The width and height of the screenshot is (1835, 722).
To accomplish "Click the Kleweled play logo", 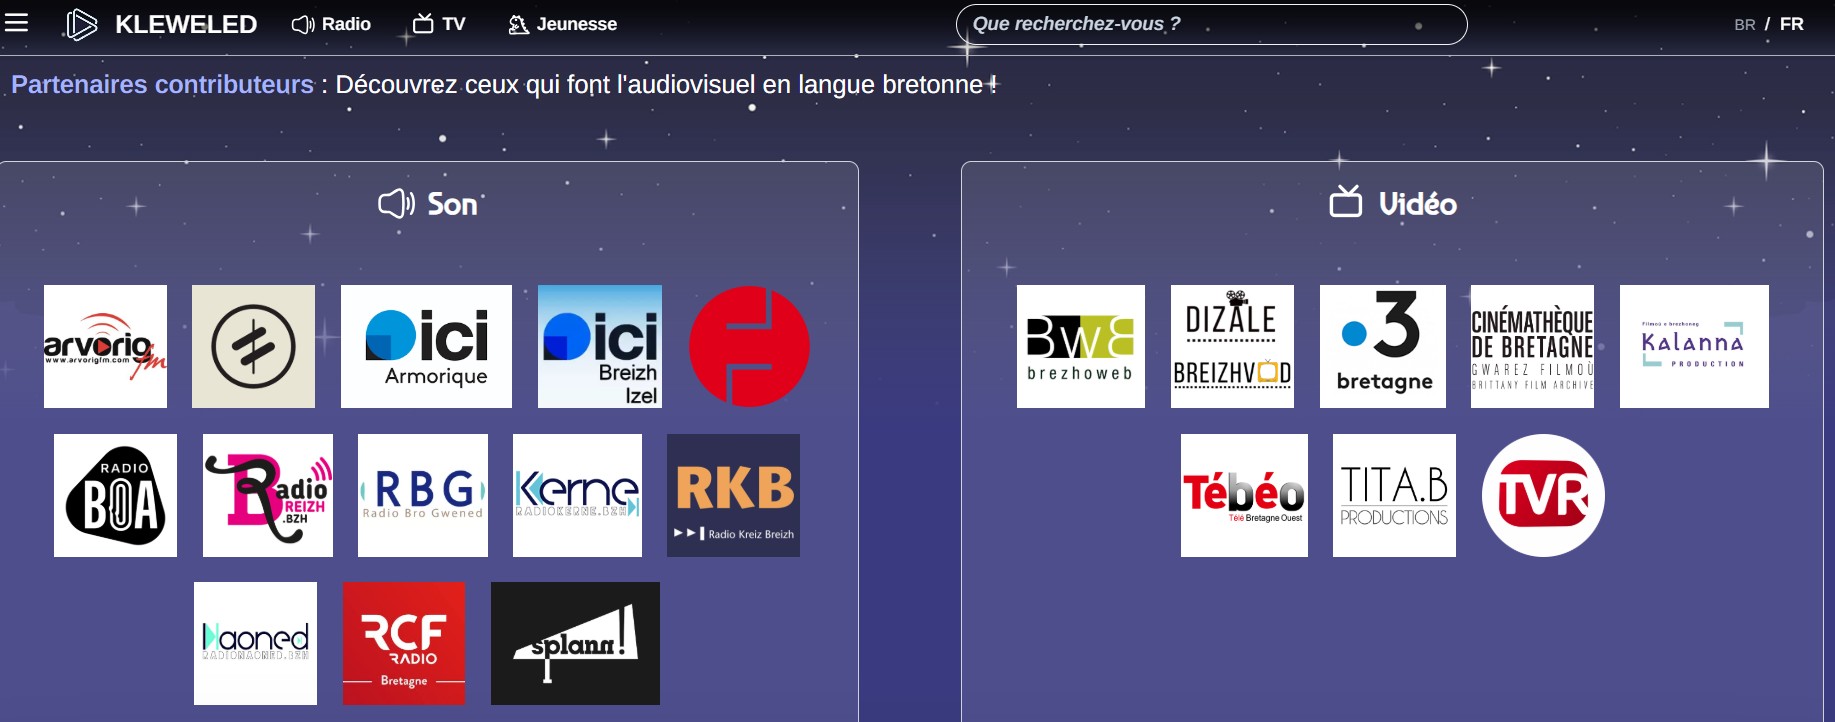I will (81, 24).
